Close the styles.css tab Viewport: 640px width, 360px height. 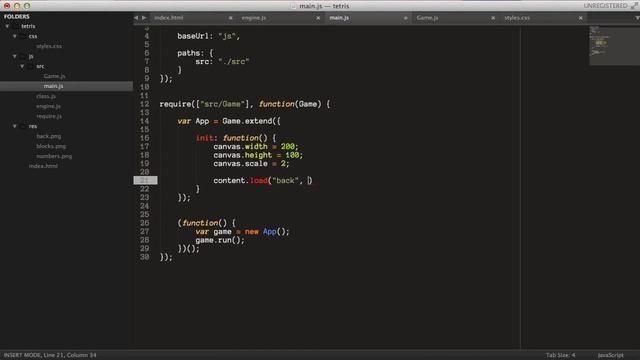click(580, 18)
